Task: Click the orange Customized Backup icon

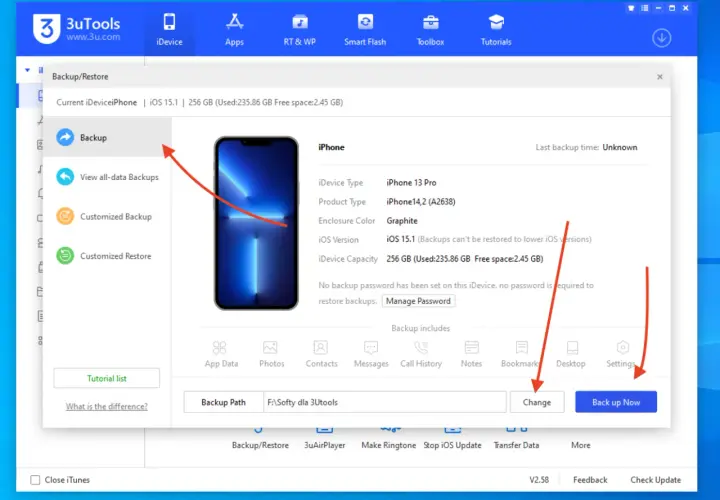Action: [65, 216]
